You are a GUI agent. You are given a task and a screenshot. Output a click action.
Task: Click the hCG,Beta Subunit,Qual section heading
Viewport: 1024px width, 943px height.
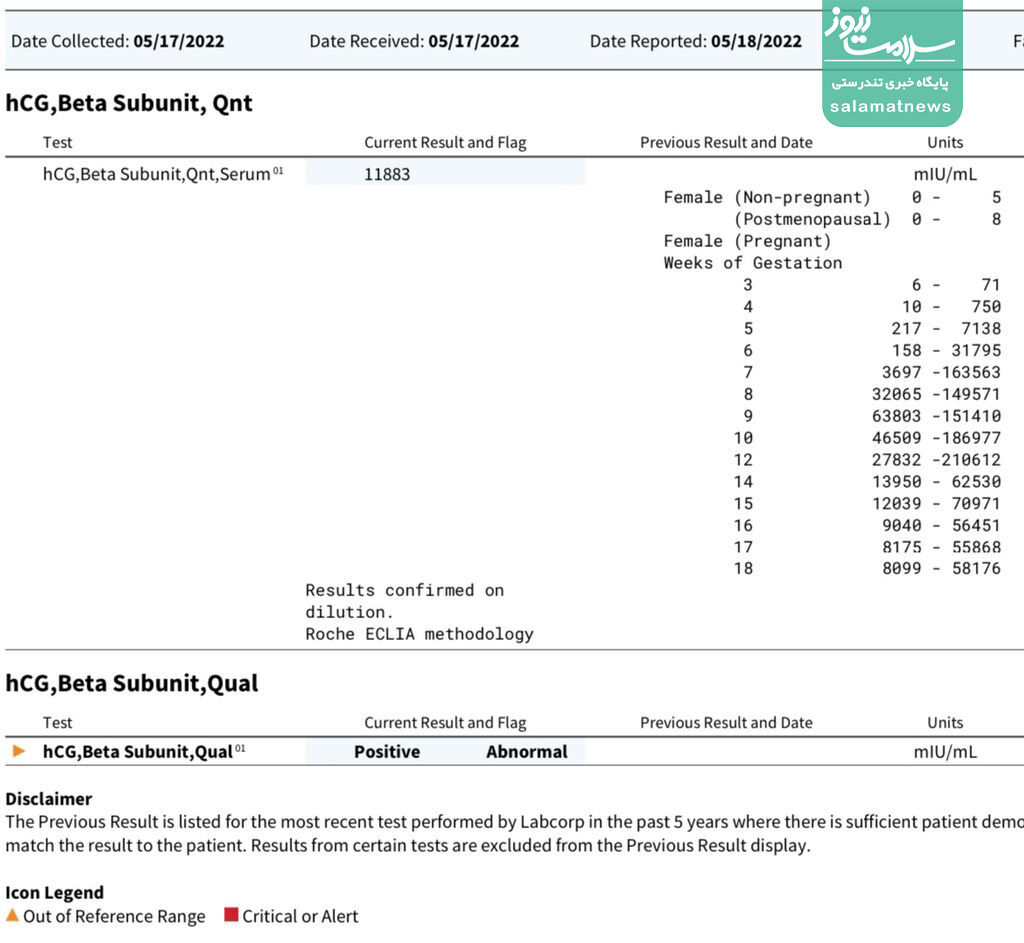132,683
